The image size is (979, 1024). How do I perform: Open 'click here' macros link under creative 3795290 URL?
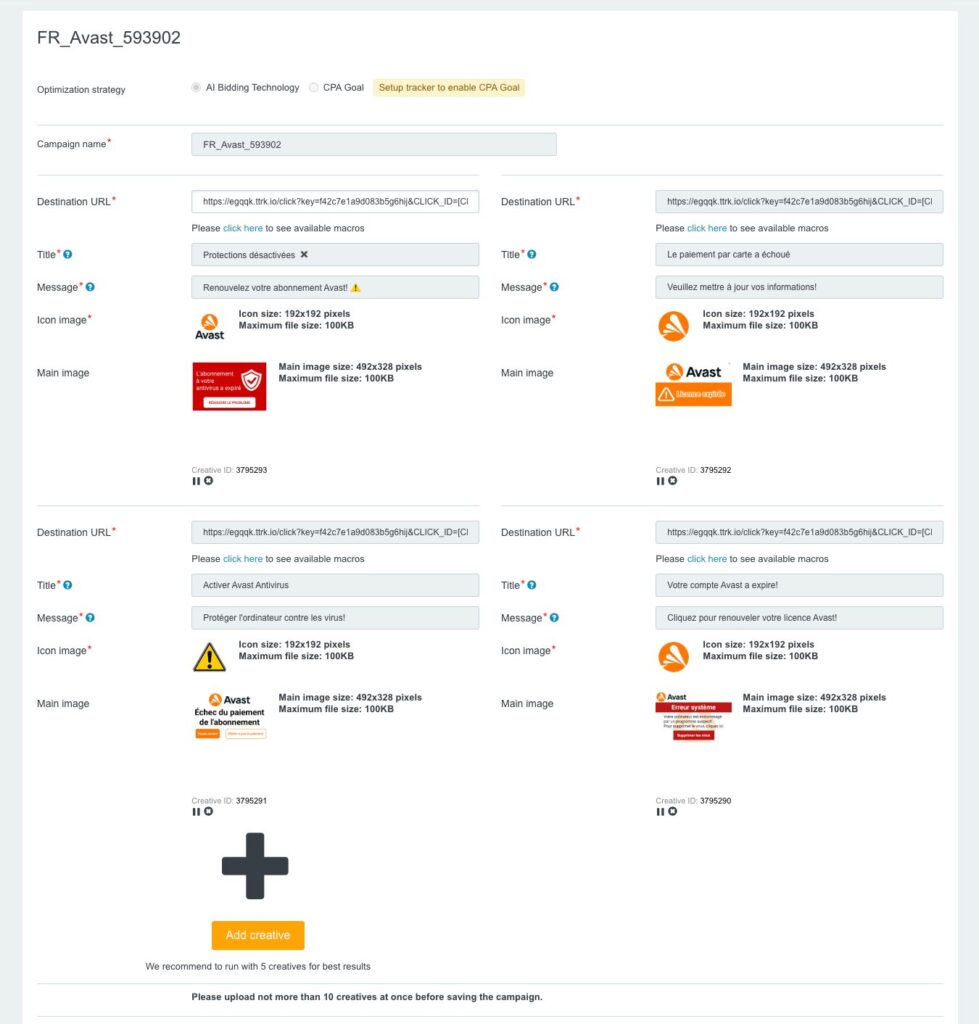(707, 559)
